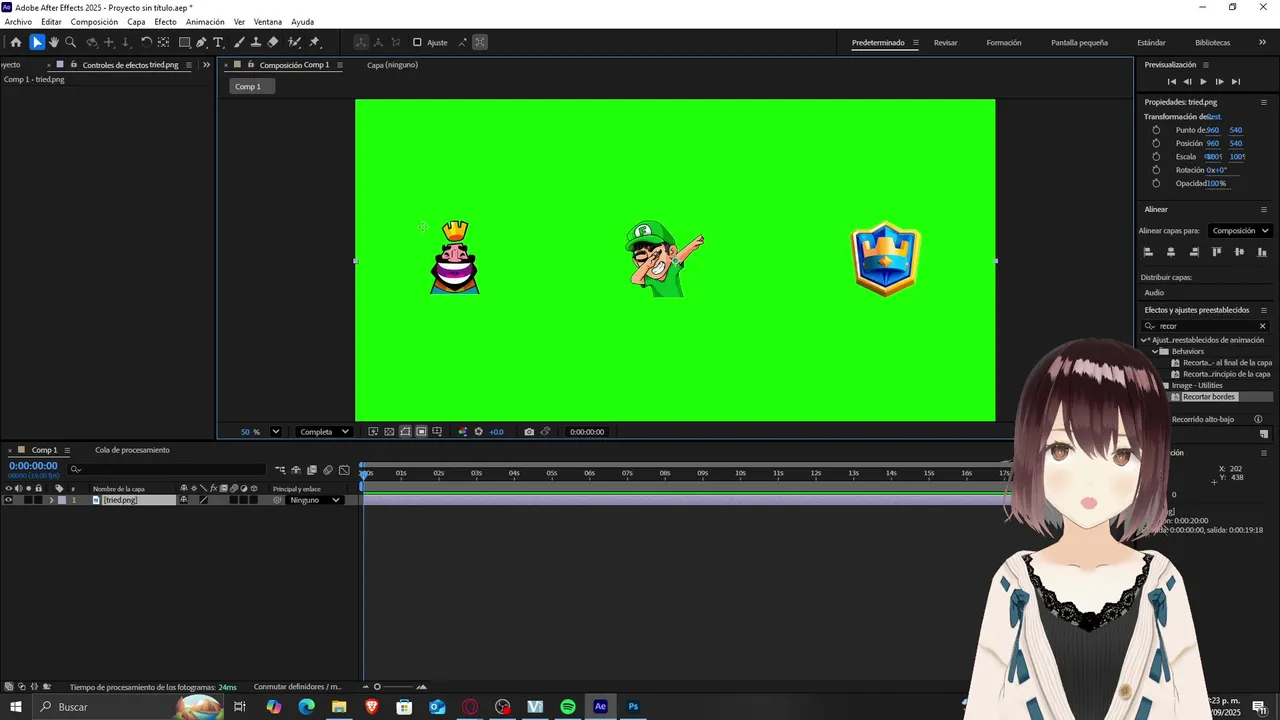Hide the tried.png layer with eye toggle

pos(8,500)
